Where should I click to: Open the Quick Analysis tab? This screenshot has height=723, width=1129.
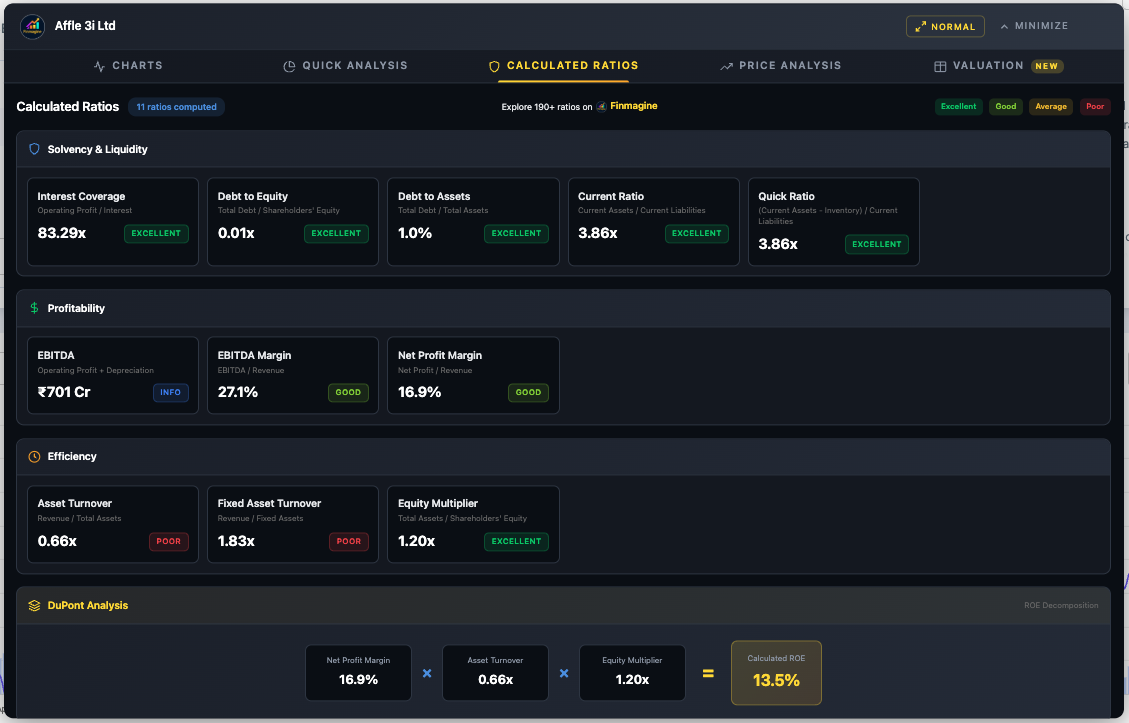(x=345, y=66)
